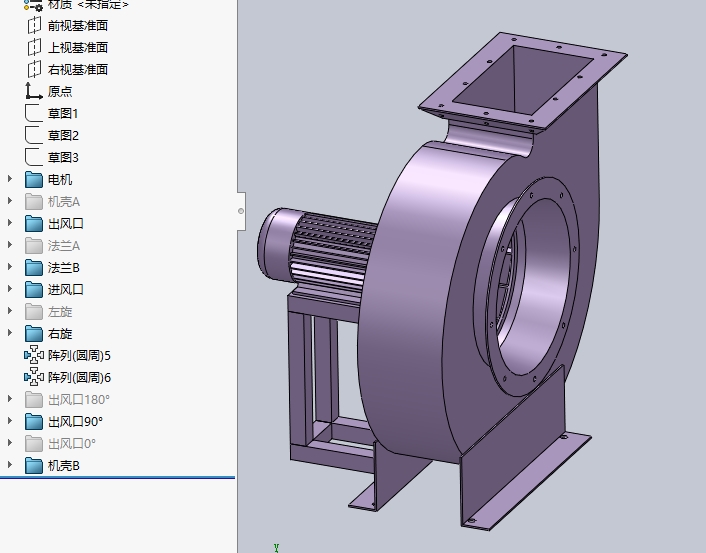This screenshot has width=706, height=553.
Task: Select the 草图2 sketch icon
Action: [x=34, y=135]
